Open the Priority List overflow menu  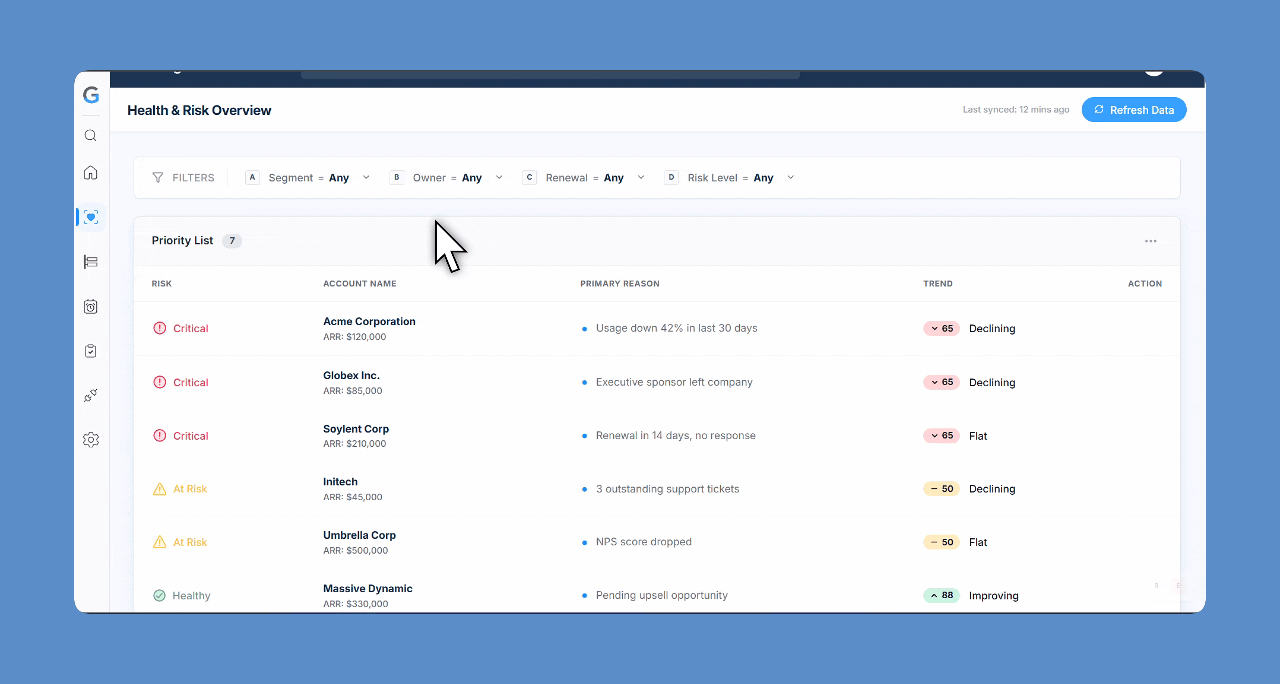pyautogui.click(x=1150, y=240)
